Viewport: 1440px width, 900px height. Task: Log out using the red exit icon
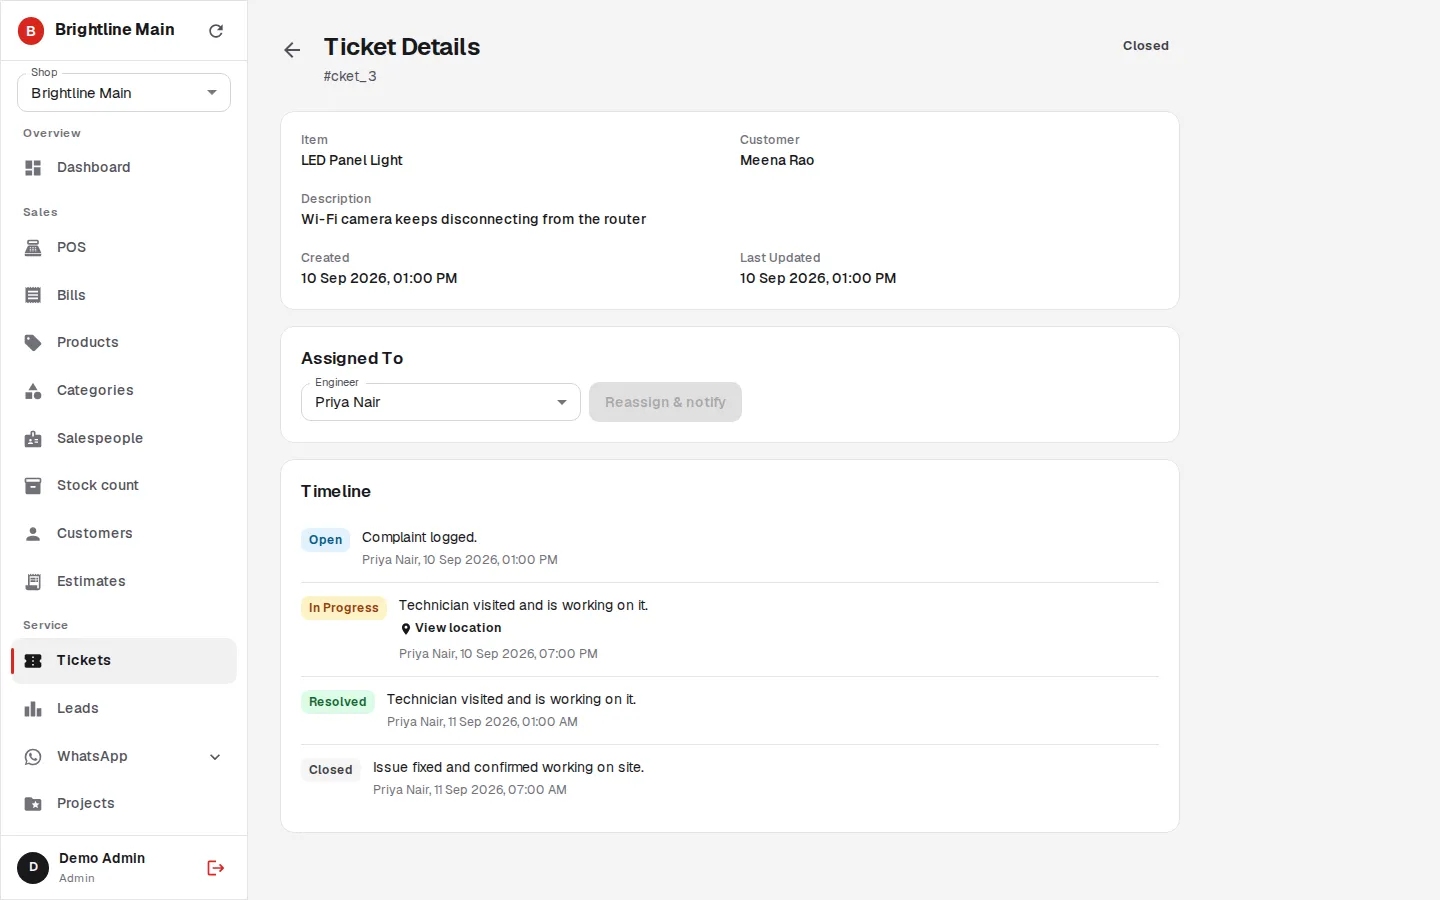(x=215, y=868)
